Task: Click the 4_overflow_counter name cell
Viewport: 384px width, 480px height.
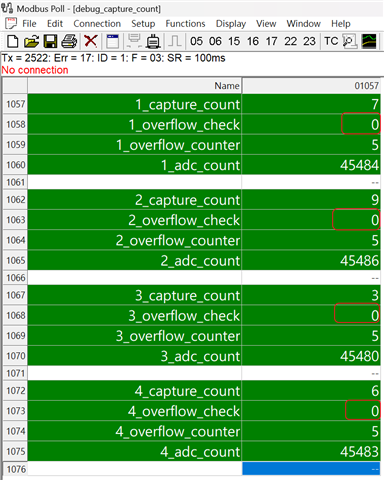Action: (x=134, y=431)
